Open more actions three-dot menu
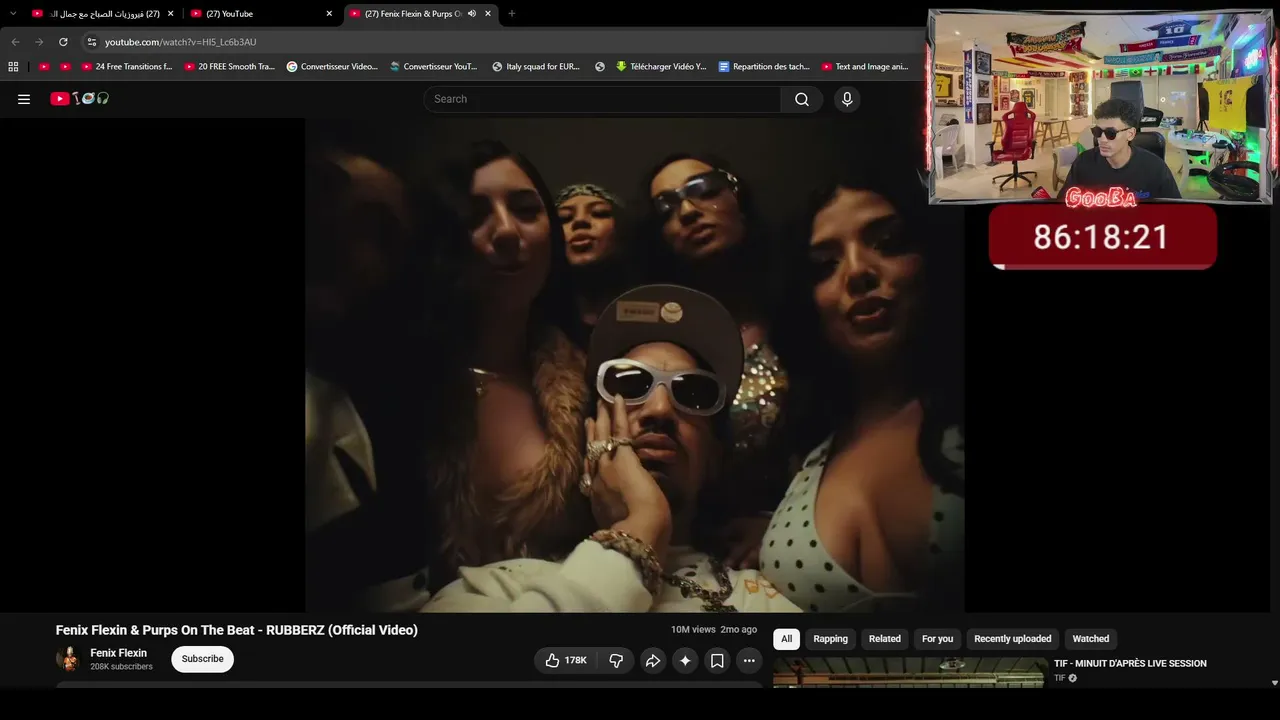The height and width of the screenshot is (720, 1280). (749, 660)
